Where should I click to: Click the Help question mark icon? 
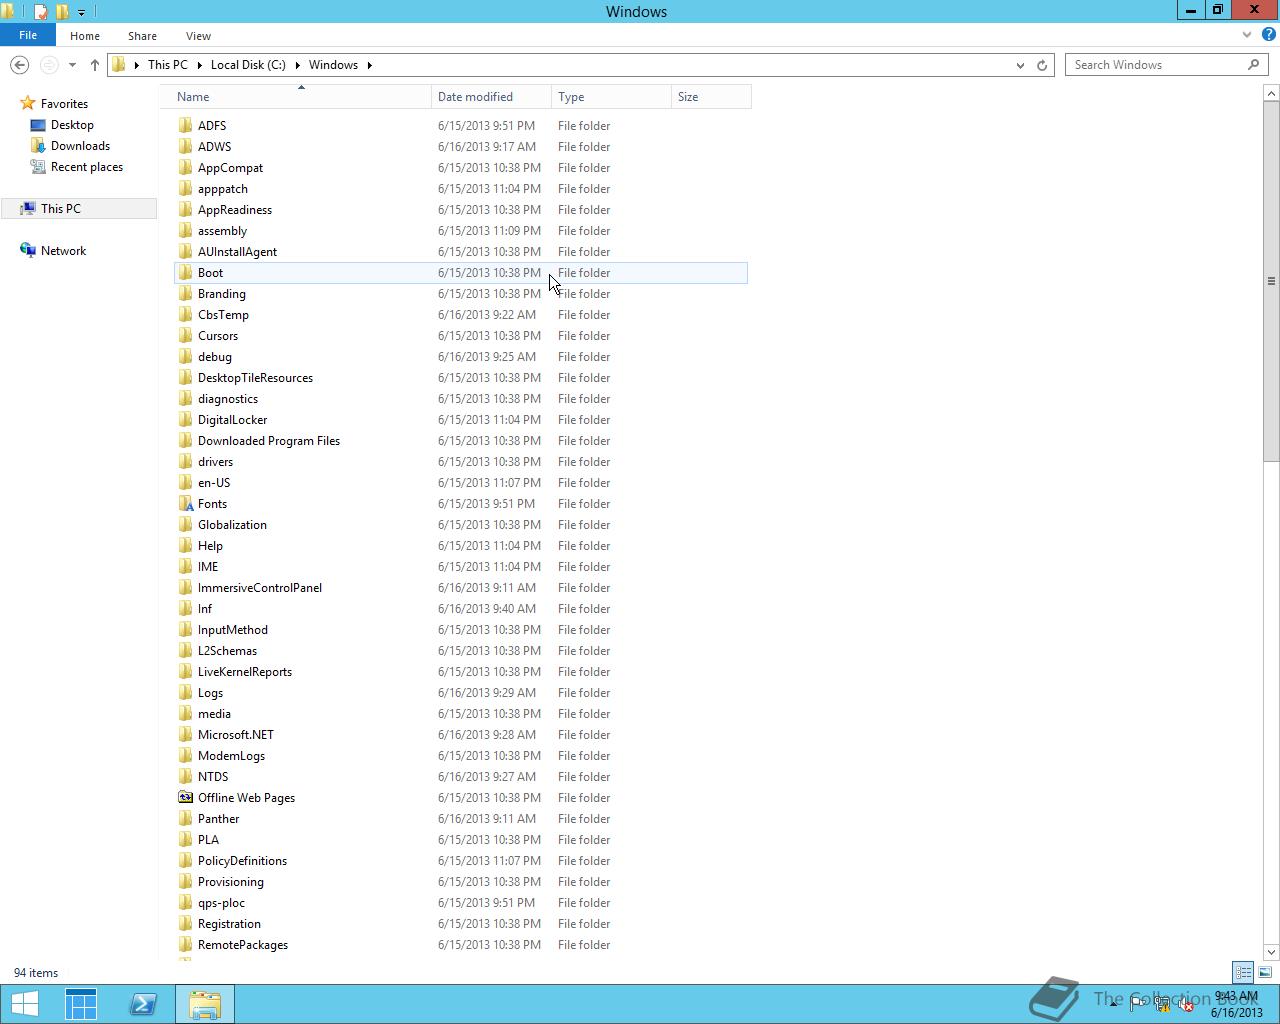1269,35
